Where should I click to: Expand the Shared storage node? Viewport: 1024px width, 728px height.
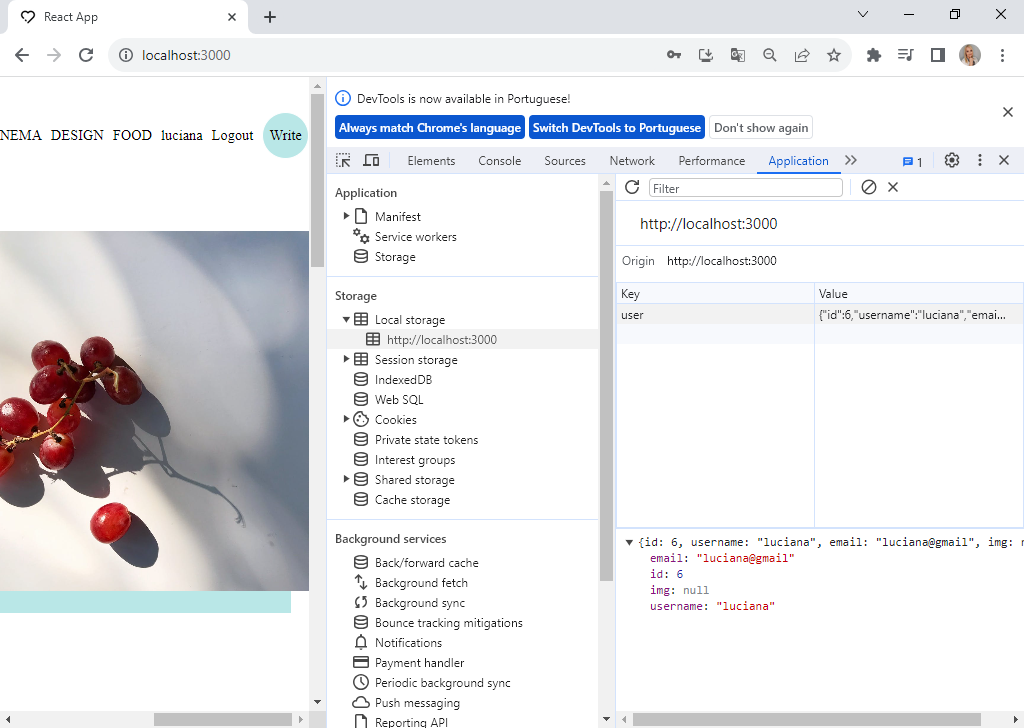[x=346, y=479]
